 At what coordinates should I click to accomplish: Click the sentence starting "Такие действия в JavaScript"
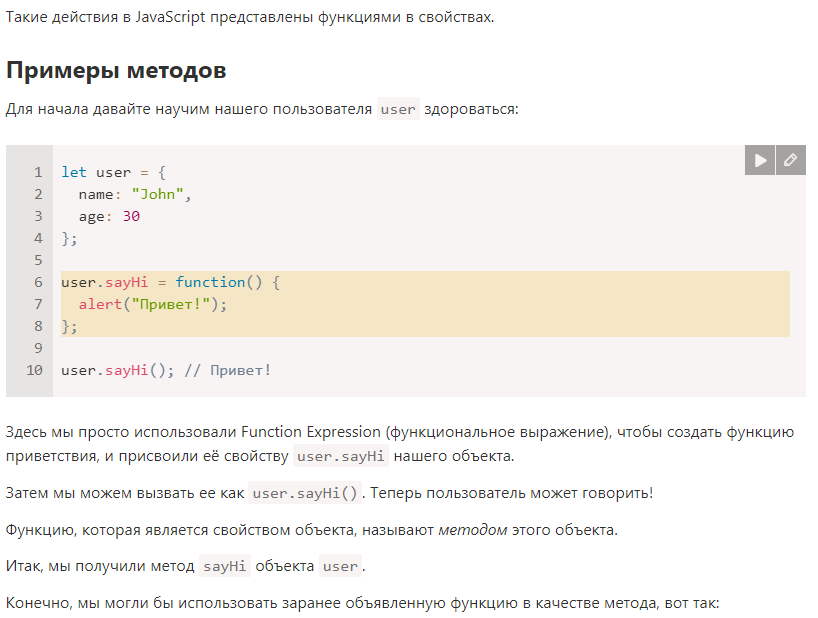[x=250, y=17]
